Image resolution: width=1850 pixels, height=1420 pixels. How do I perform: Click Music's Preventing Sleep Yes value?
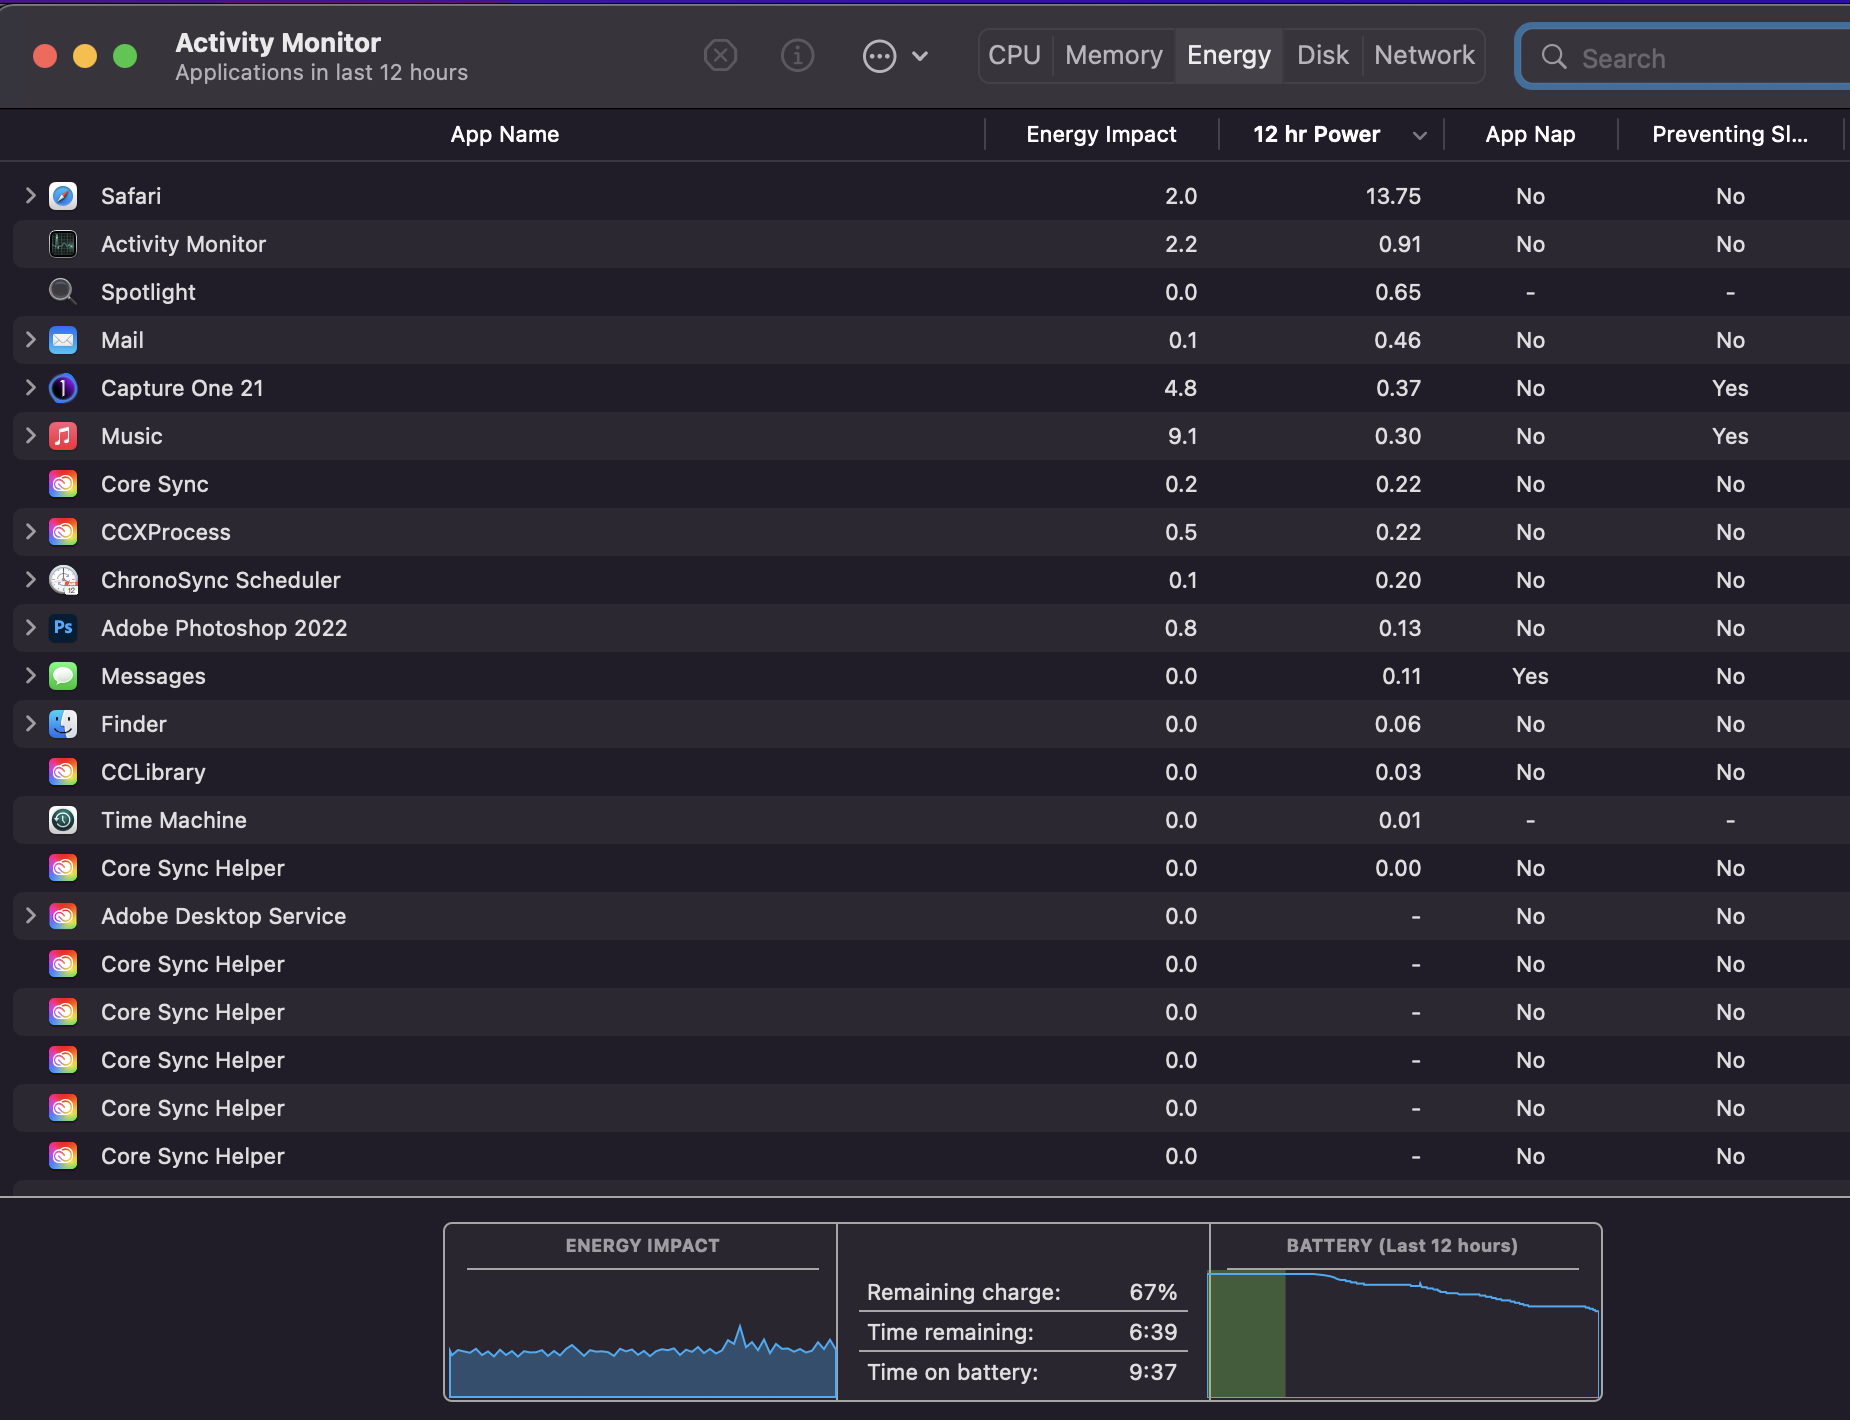click(x=1730, y=436)
